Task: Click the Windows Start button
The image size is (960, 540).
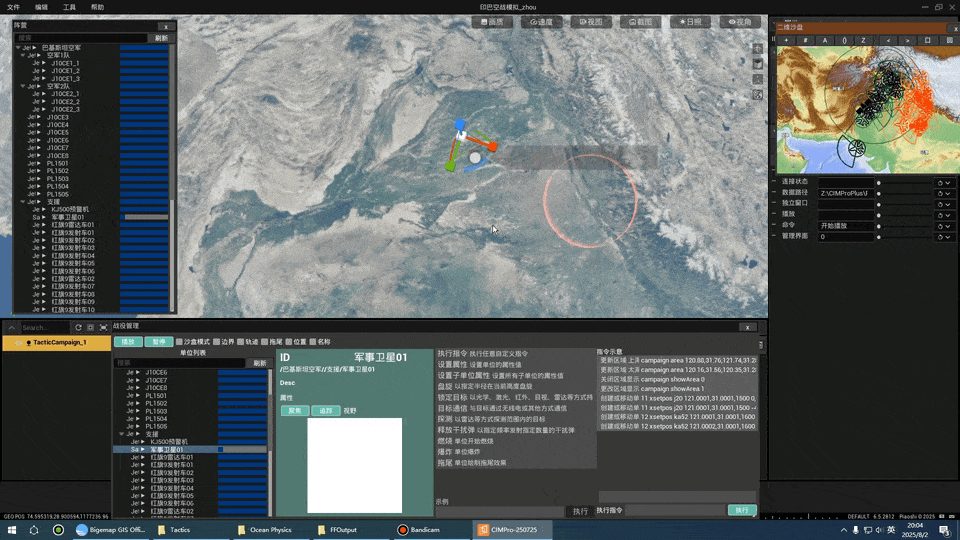Action: tap(12, 530)
